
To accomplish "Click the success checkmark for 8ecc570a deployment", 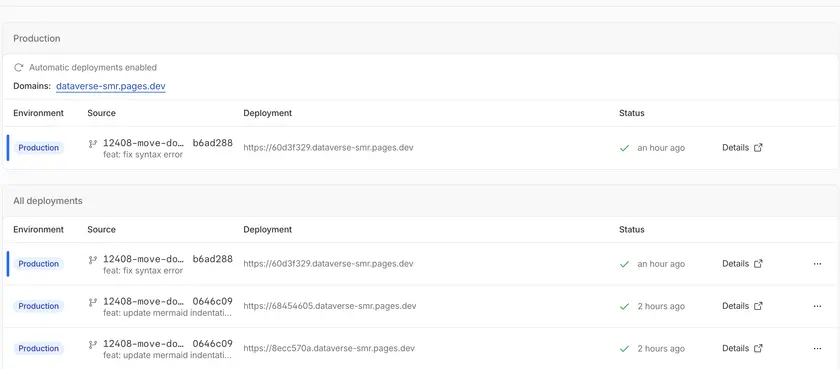I will pyautogui.click(x=624, y=349).
